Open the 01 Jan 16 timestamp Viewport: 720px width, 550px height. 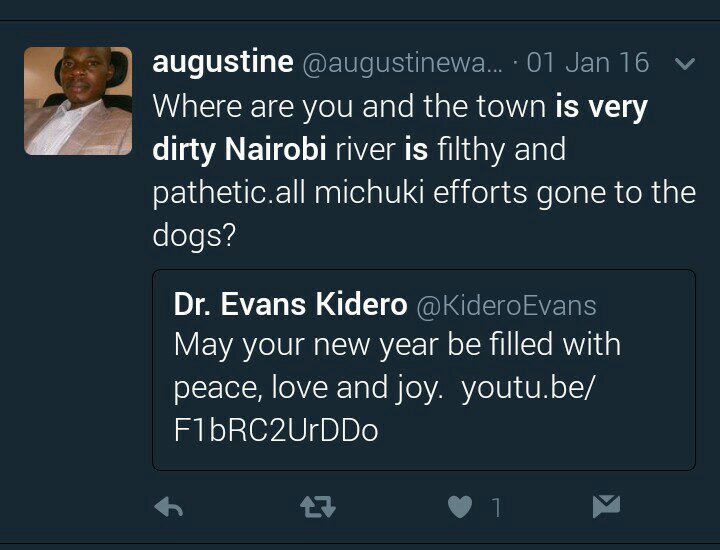588,63
